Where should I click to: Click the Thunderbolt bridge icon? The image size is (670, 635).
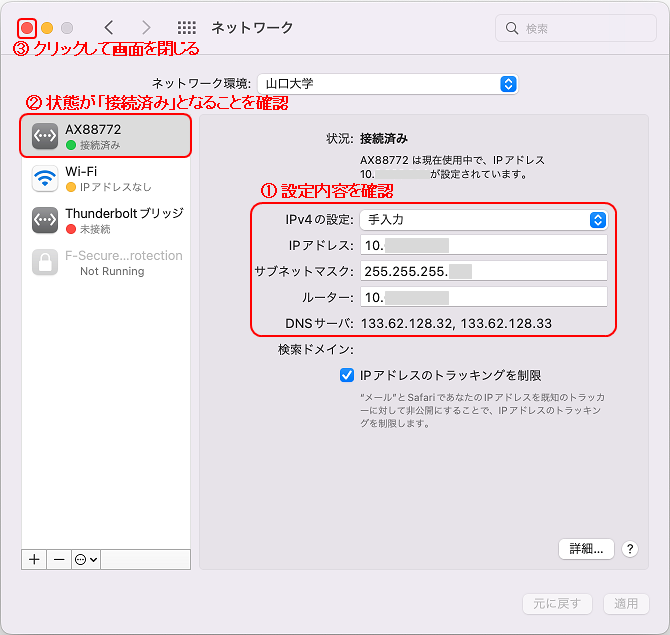pos(45,220)
